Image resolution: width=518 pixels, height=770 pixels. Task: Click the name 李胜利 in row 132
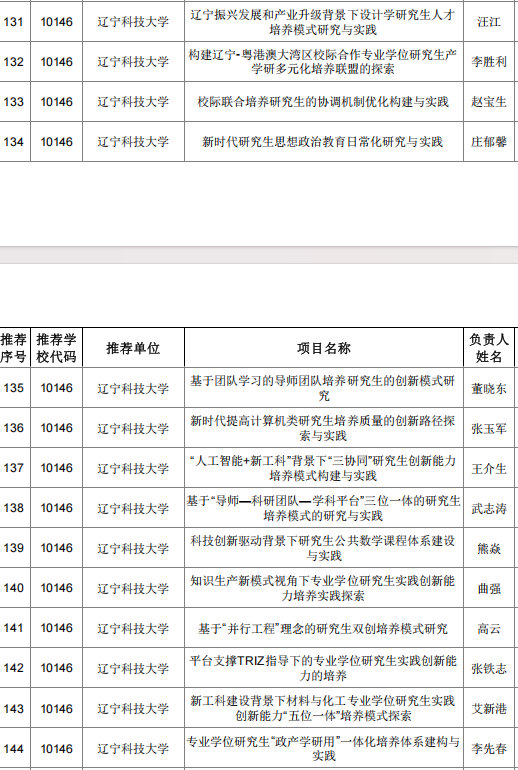[489, 62]
